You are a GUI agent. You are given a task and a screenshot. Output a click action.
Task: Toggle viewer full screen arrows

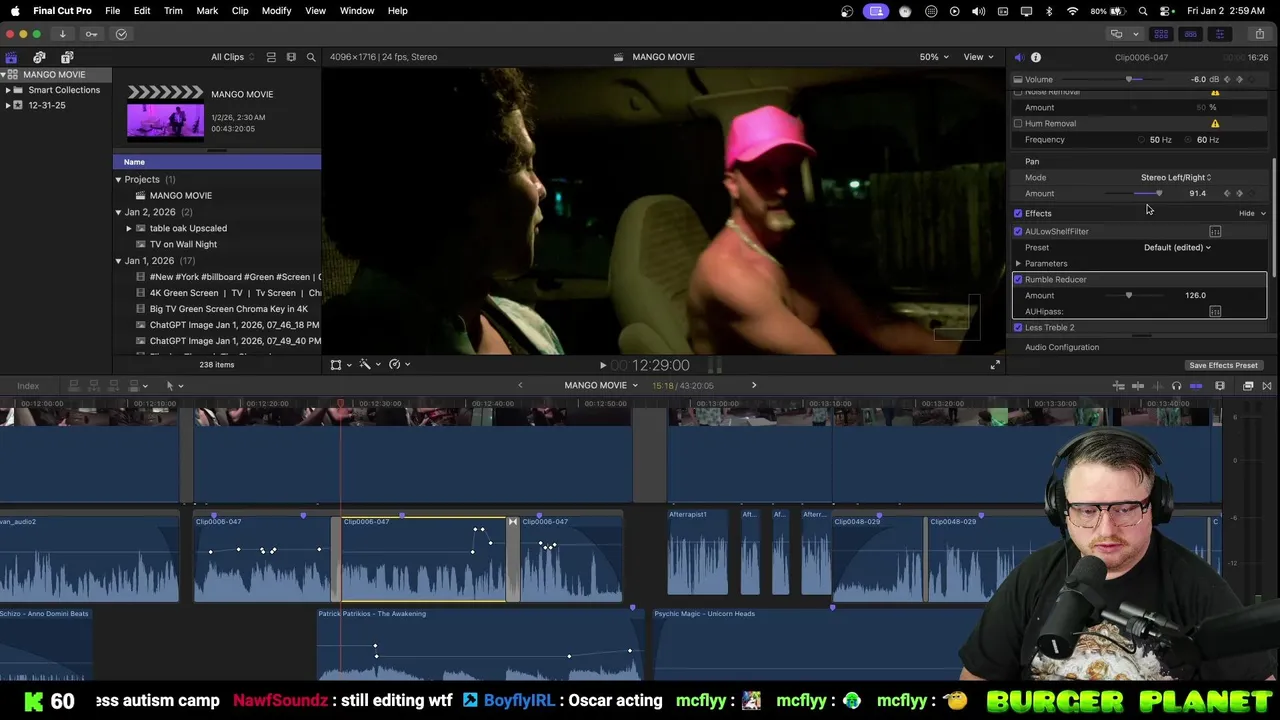(x=995, y=365)
